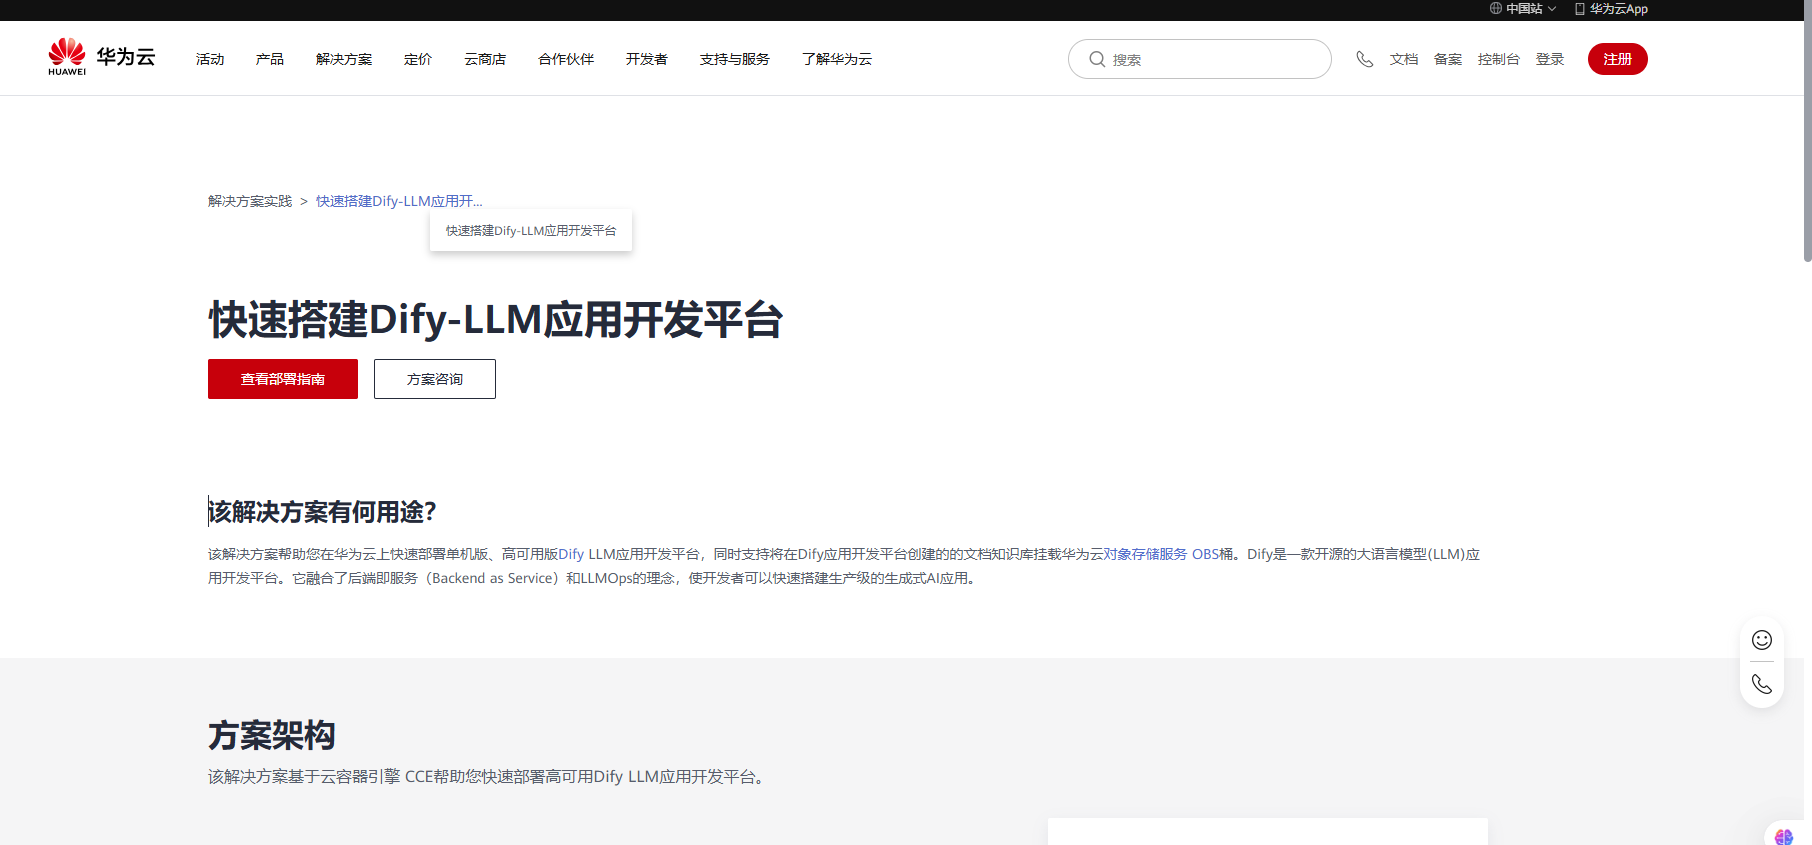Click the search magnifier icon

[x=1097, y=59]
